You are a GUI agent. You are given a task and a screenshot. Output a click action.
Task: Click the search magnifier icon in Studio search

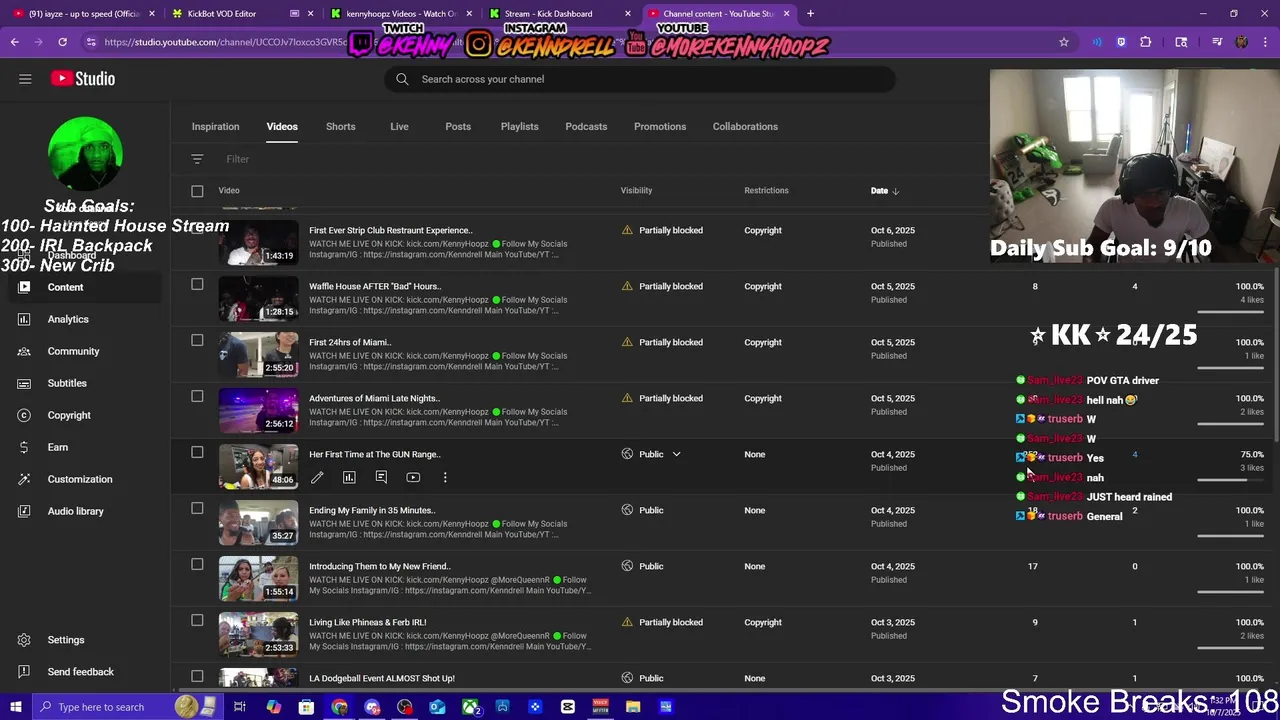(x=402, y=79)
